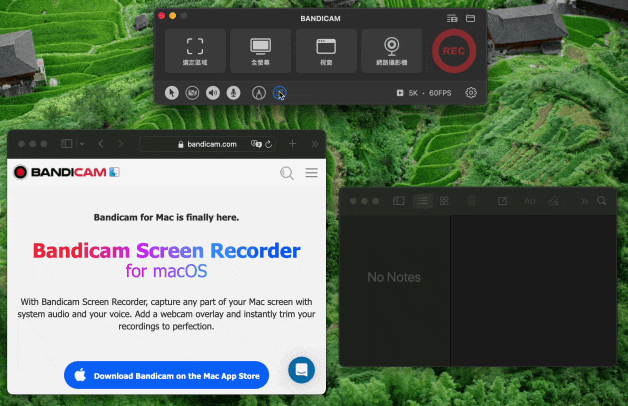
Task: Choose the webcam capture mode (網路攝影機)
Action: pyautogui.click(x=391, y=52)
